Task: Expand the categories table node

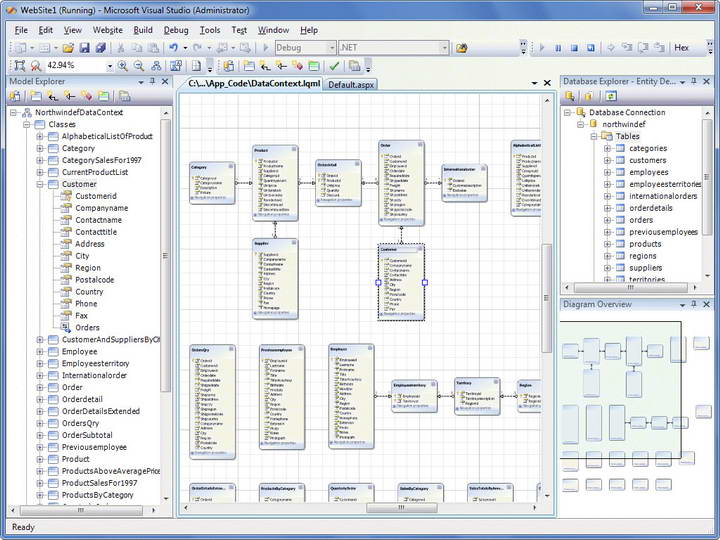Action: point(607,148)
